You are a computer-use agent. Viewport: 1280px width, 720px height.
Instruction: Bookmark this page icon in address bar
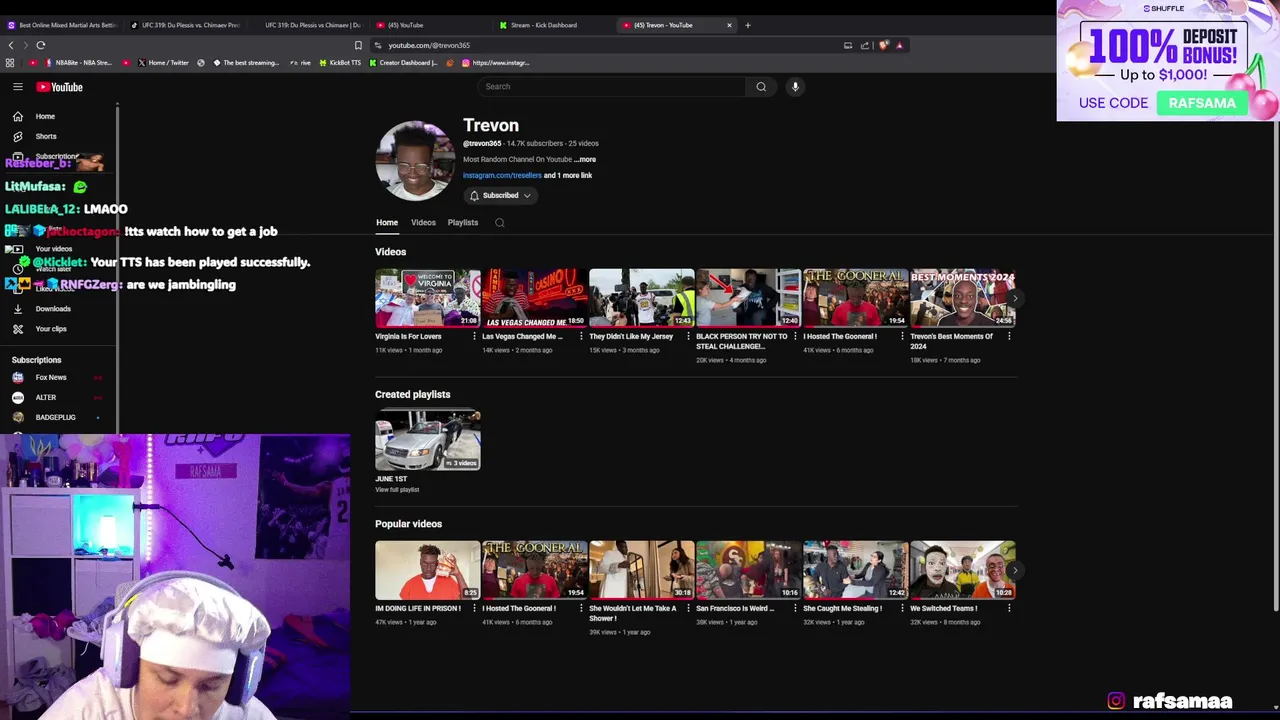coord(358,45)
